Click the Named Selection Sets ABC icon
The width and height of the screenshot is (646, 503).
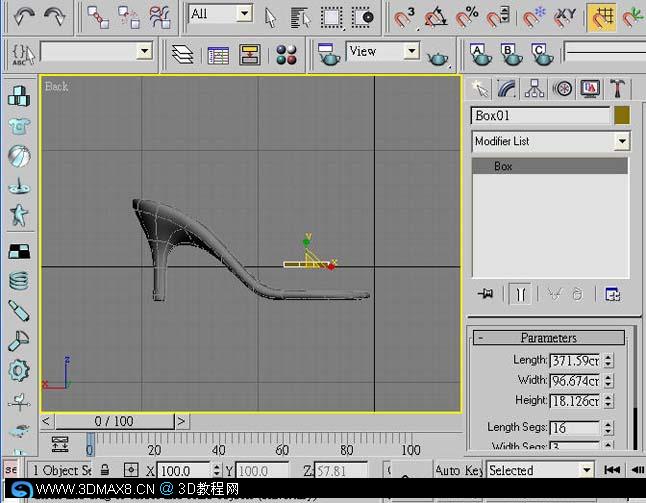[x=23, y=54]
